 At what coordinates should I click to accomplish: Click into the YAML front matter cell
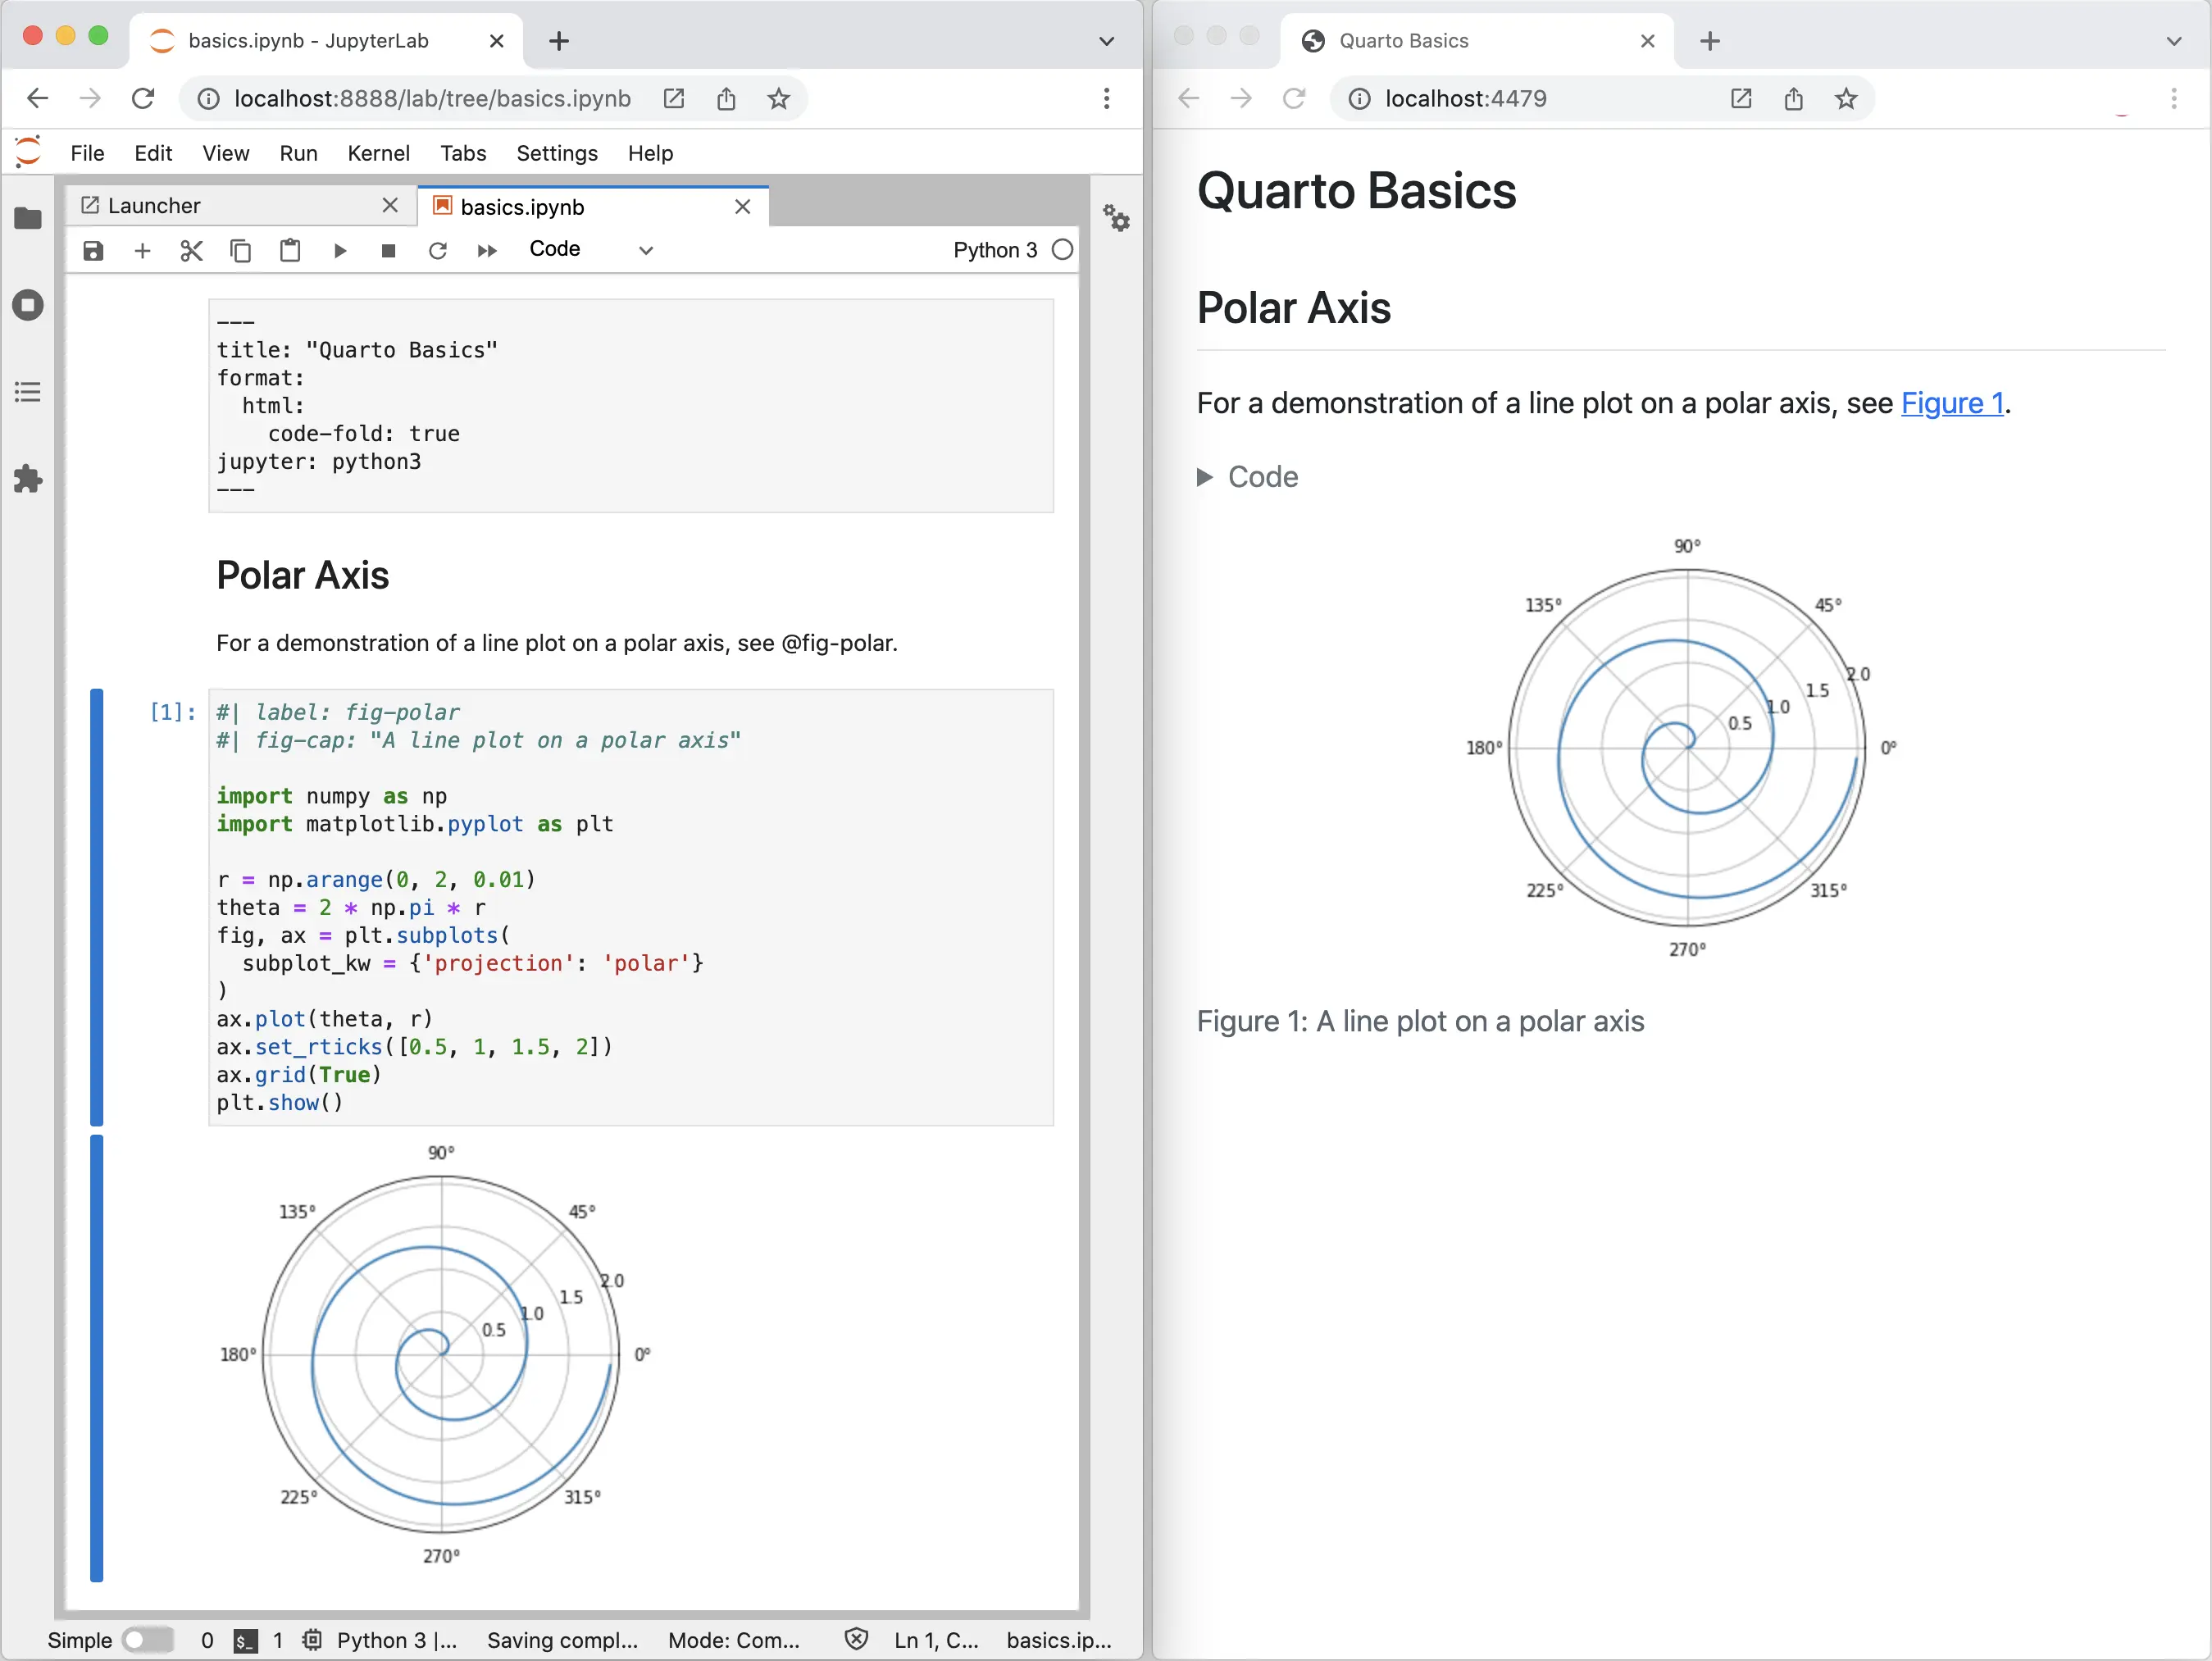pos(631,406)
